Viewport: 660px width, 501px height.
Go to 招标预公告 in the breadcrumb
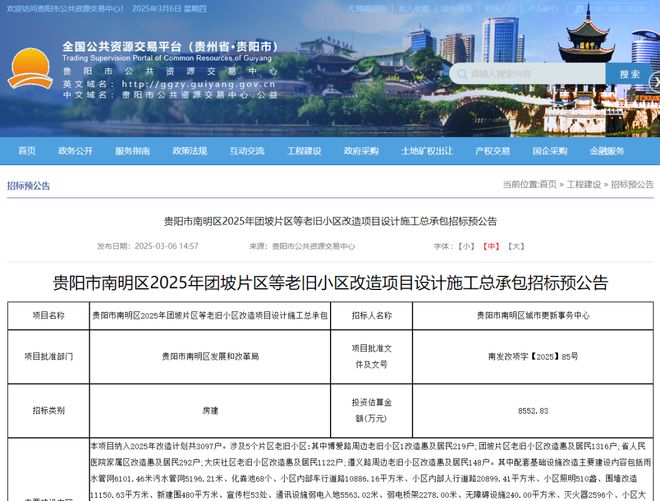click(x=632, y=184)
